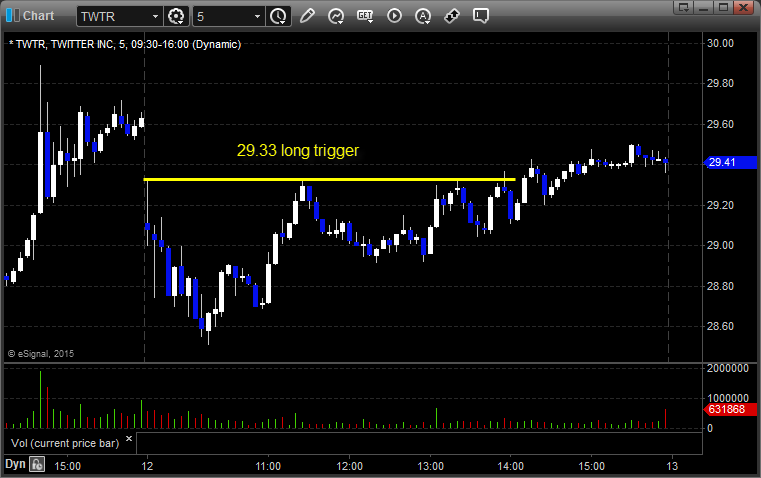Click the symbol link icon

(x=452, y=16)
